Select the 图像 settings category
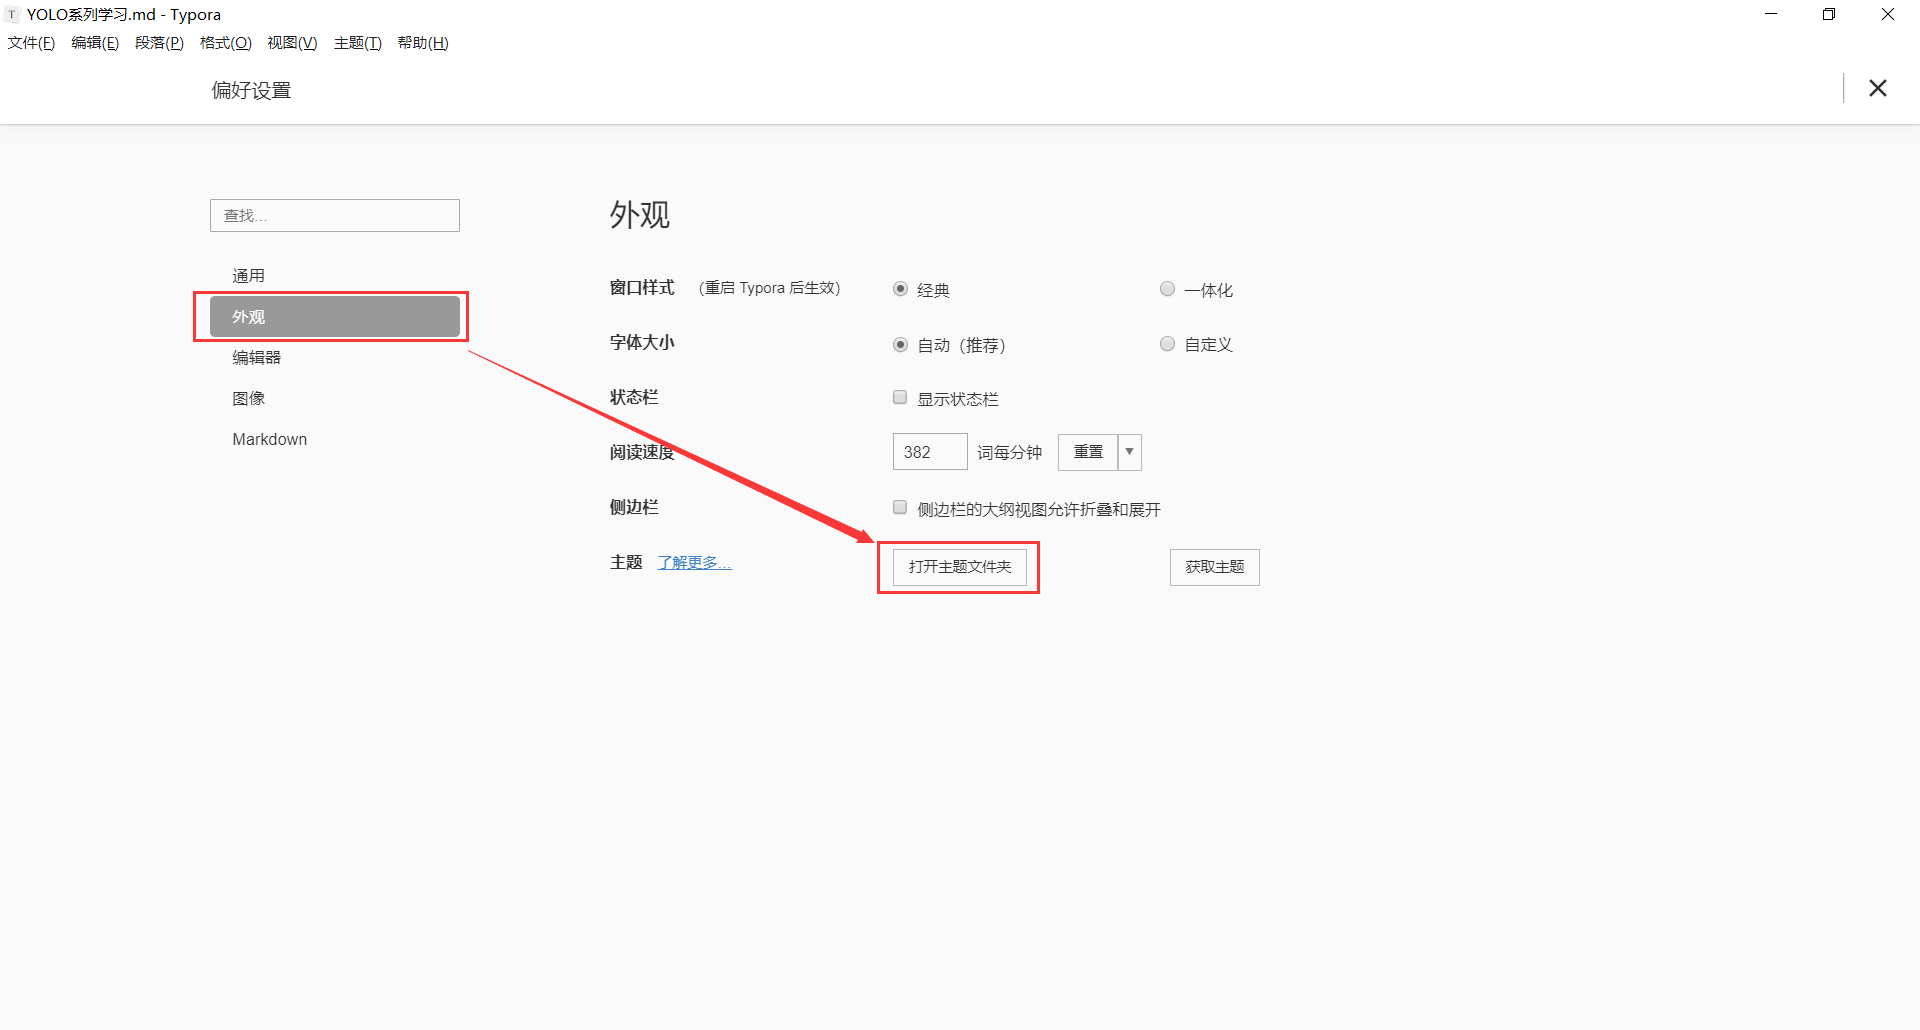The image size is (1920, 1030). (x=335, y=399)
